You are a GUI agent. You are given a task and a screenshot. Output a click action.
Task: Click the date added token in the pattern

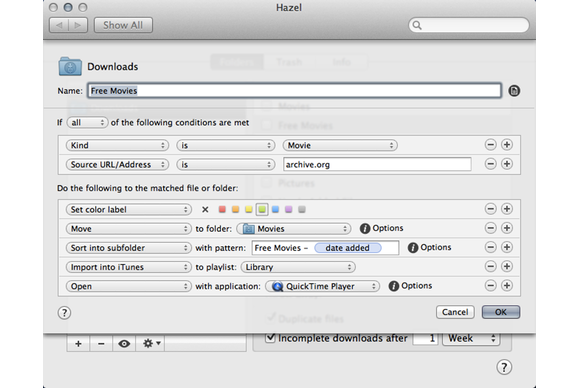click(348, 248)
